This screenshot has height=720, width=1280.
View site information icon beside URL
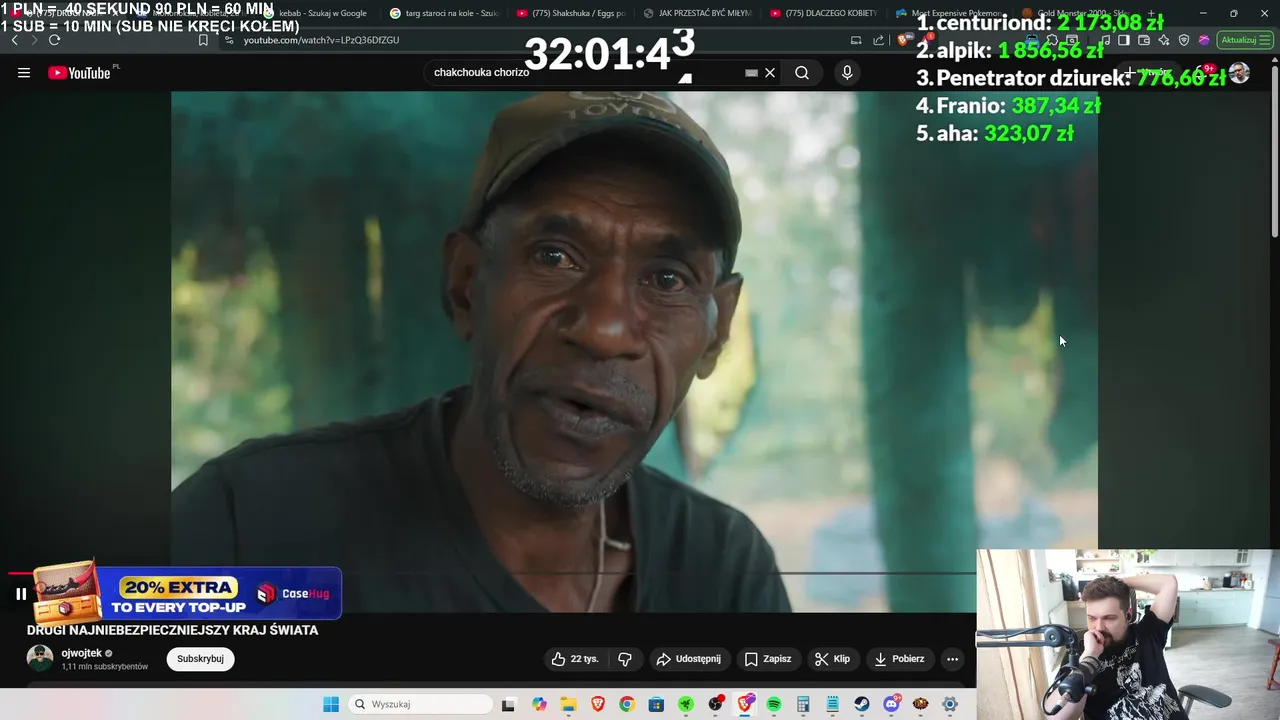click(x=229, y=40)
